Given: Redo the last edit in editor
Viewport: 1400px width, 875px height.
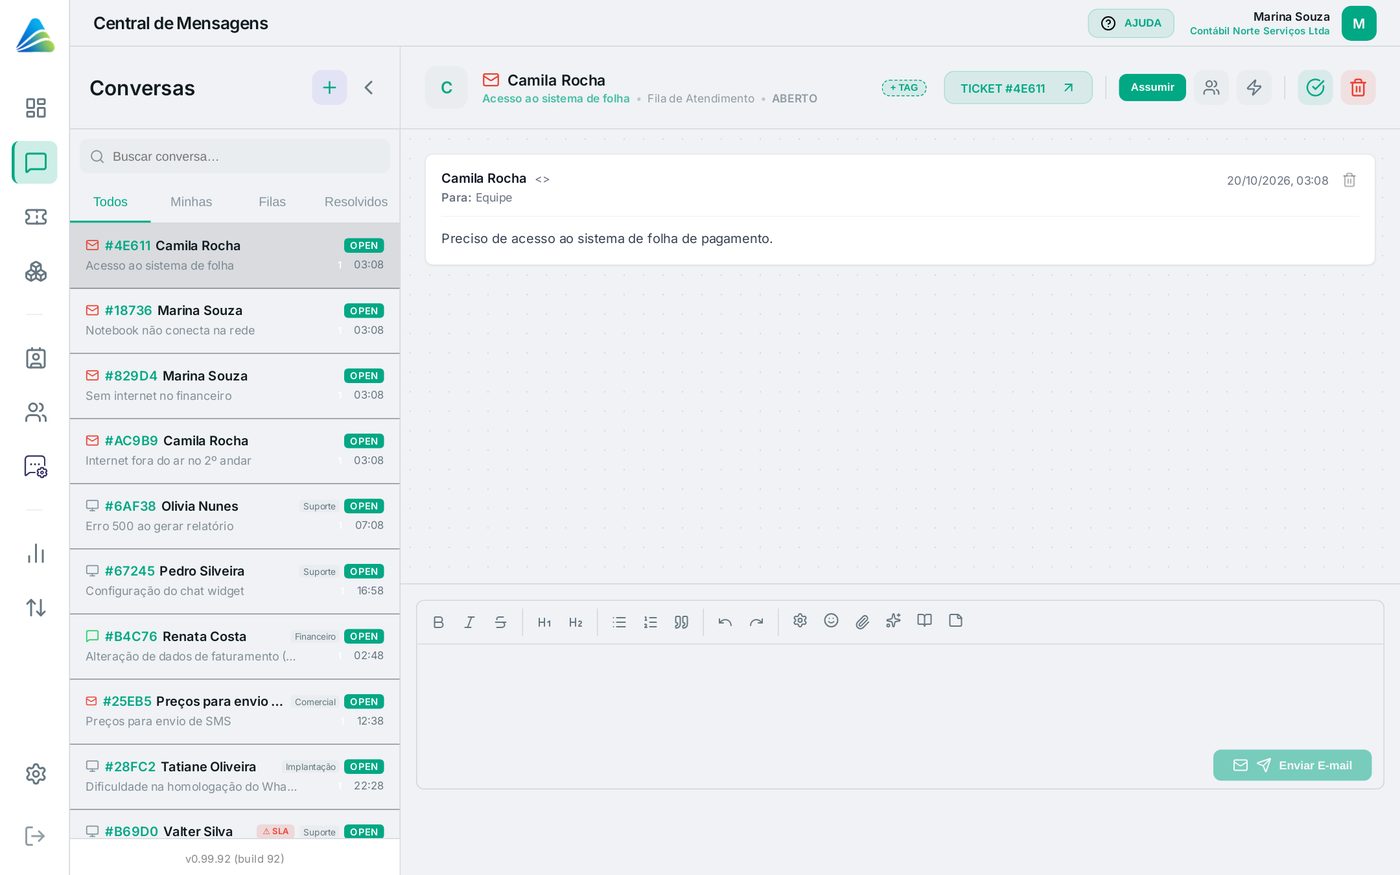Looking at the screenshot, I should 757,622.
